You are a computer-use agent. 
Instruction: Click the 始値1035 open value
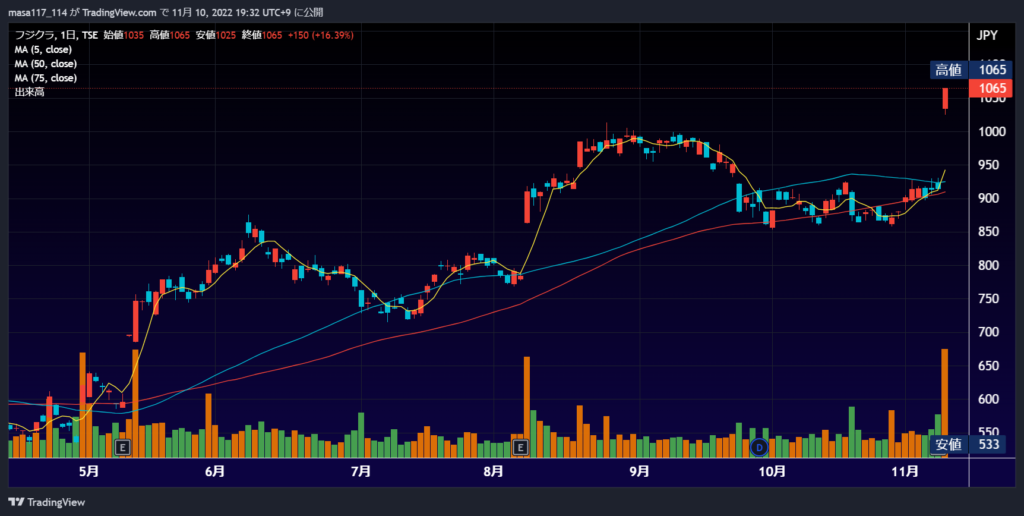pos(123,35)
